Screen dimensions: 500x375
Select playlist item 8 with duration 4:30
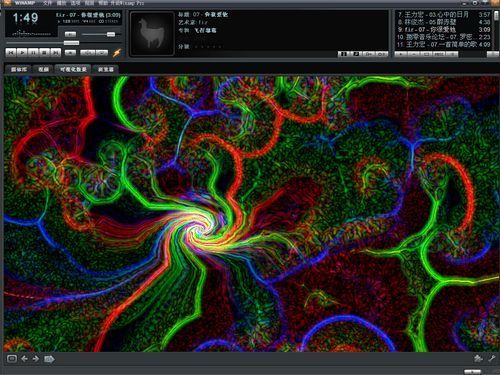pos(443,22)
